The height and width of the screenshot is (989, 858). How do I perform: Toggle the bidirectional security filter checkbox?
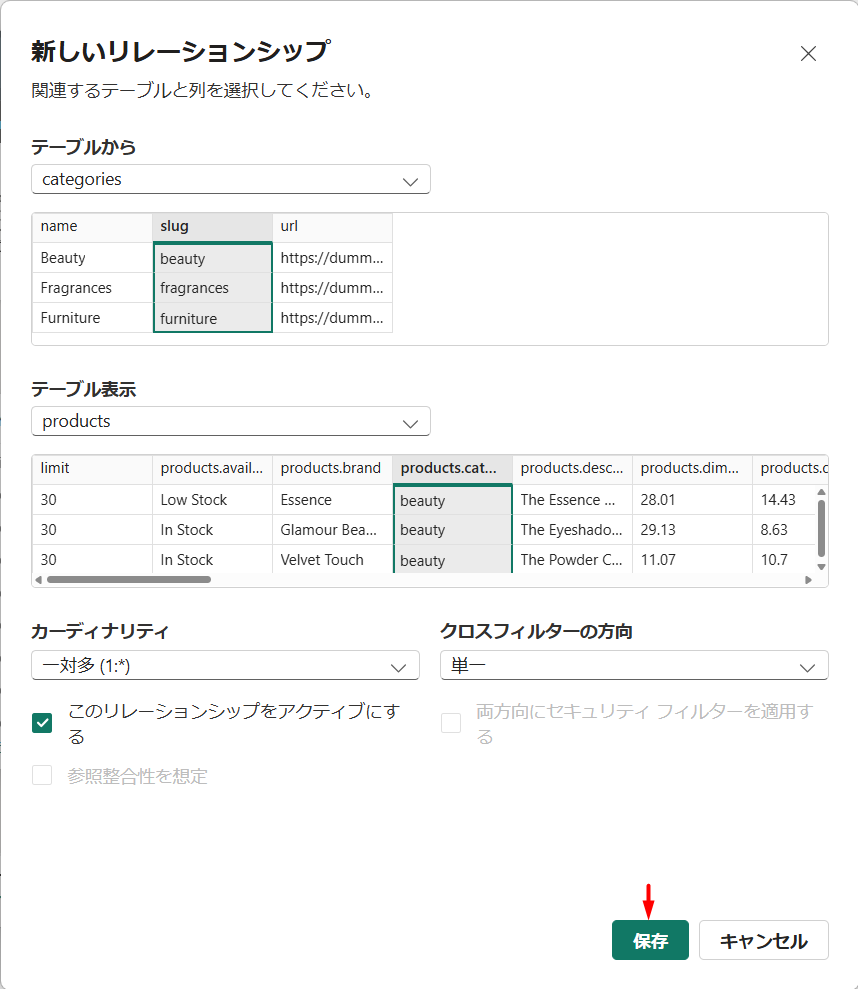451,723
